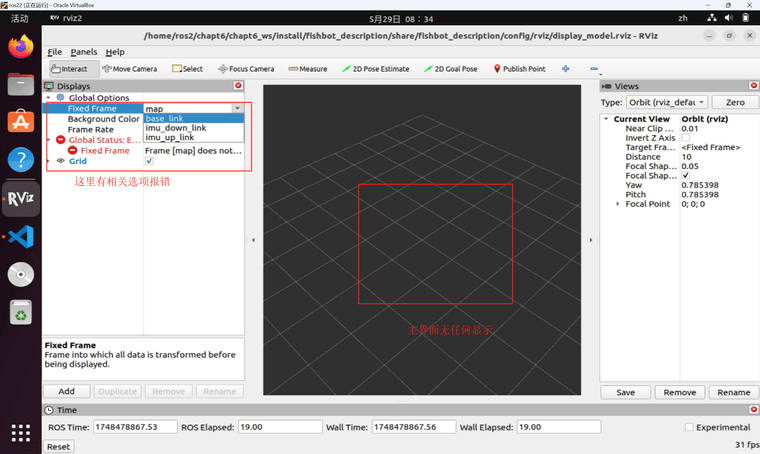Open Files manager from the dock
Screen dimensions: 760x454
click(x=21, y=84)
